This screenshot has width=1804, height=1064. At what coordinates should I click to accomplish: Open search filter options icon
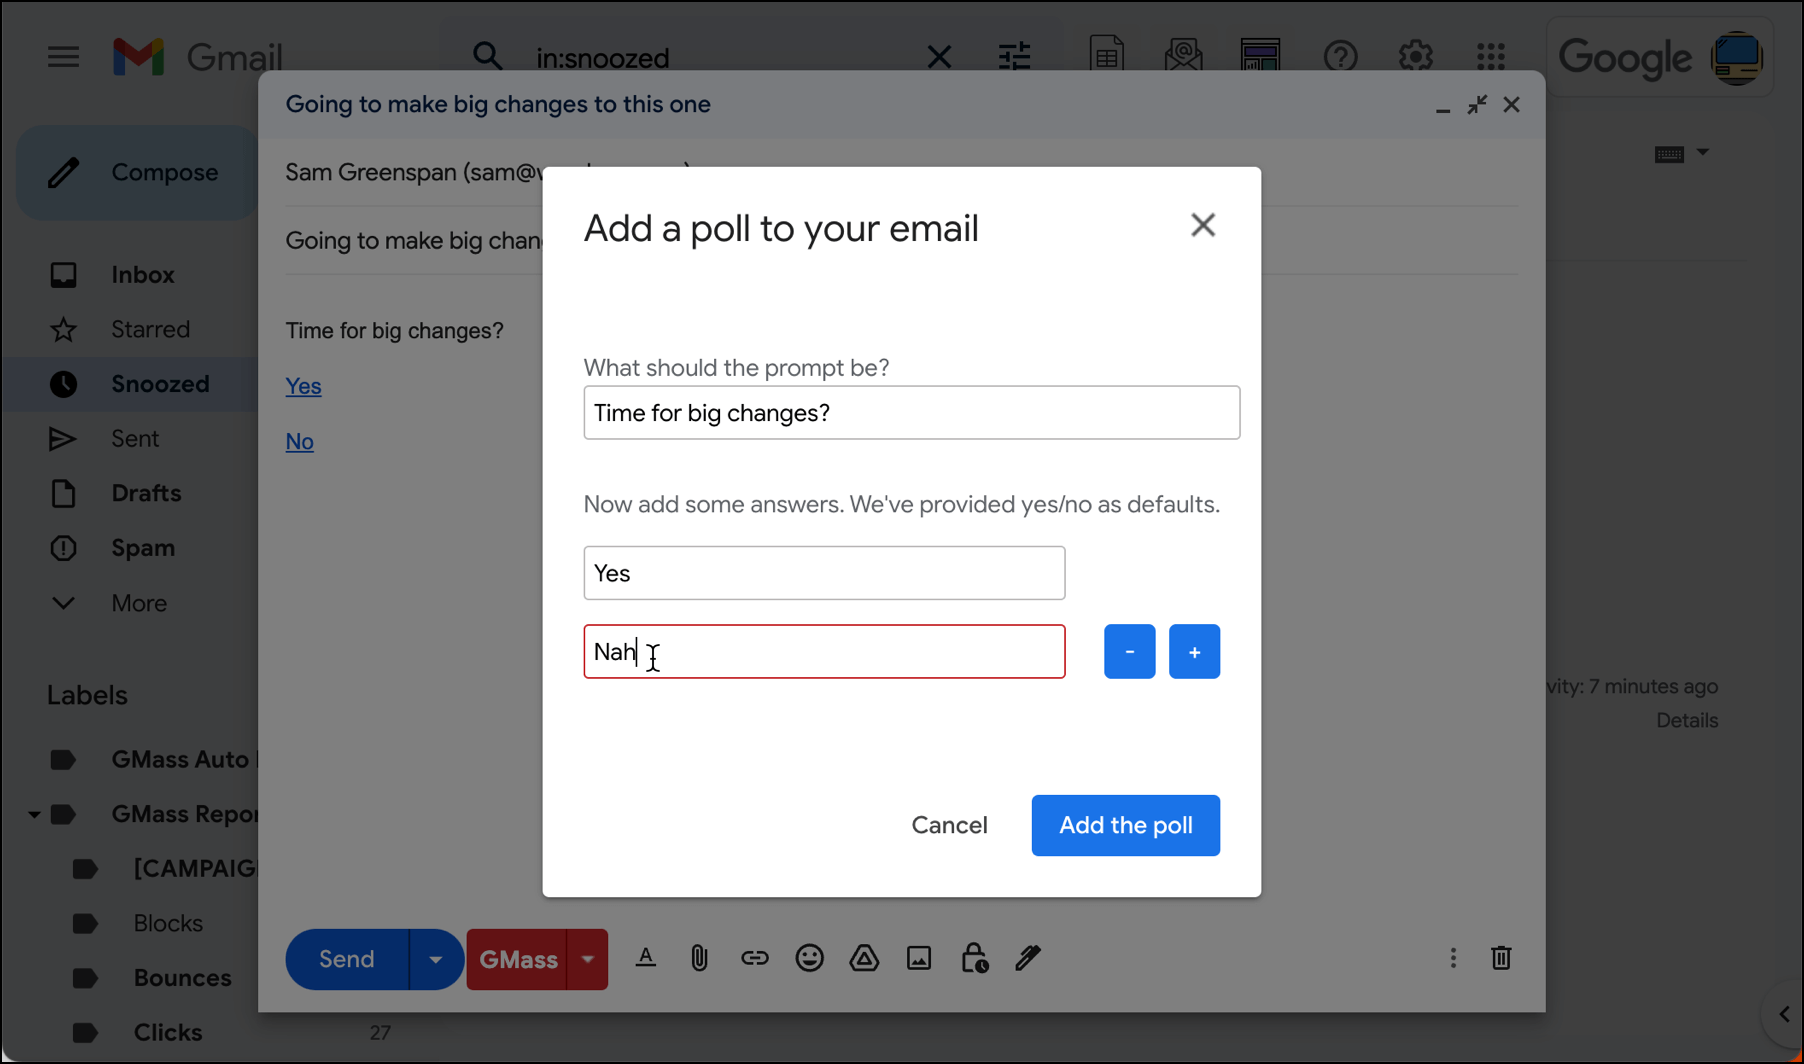click(1014, 57)
